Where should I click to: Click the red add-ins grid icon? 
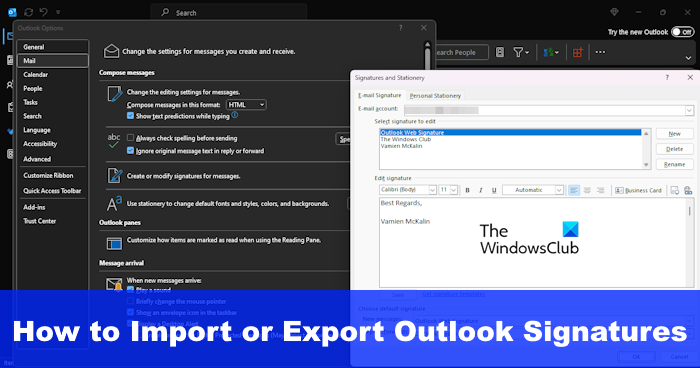578,52
